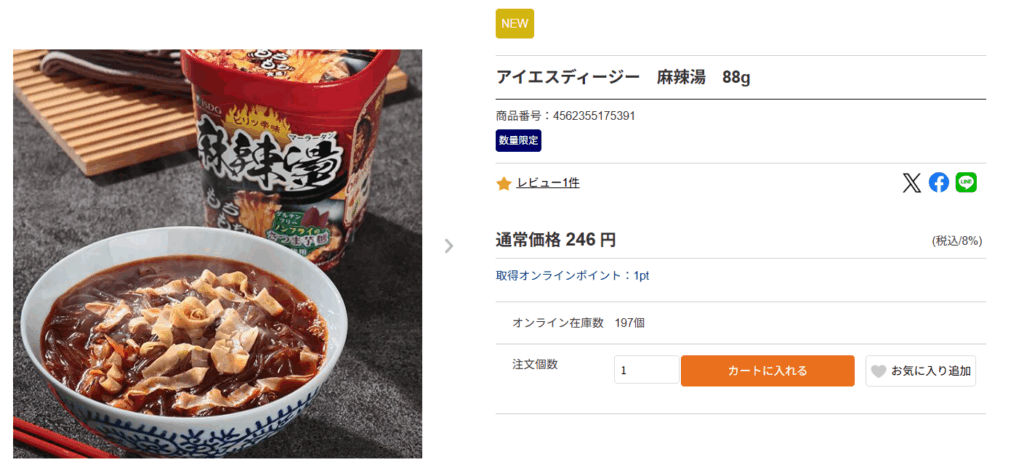Click the (税込/8%) tax label
This screenshot has height=465, width=1024.
pos(957,241)
